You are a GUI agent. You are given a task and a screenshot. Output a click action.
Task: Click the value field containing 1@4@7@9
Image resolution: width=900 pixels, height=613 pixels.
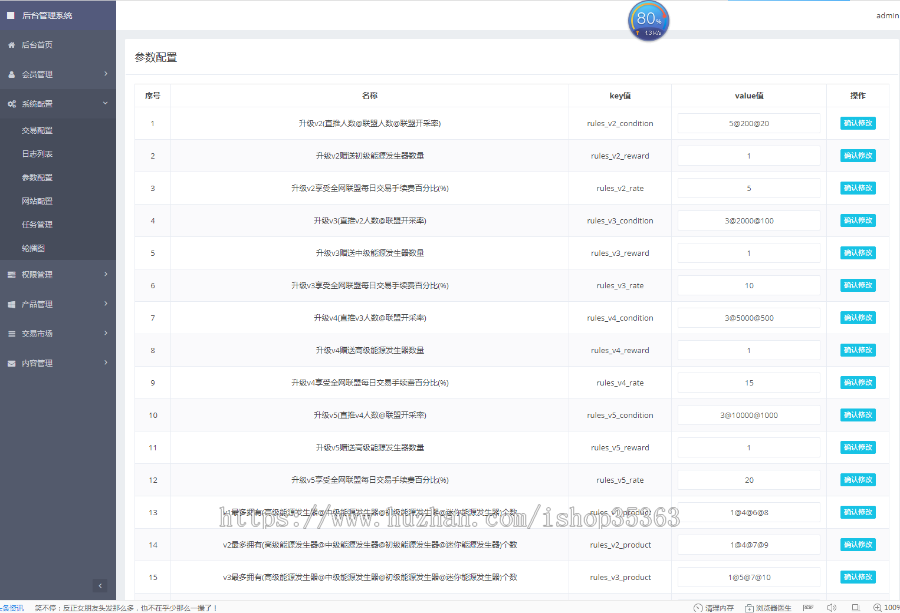pos(748,545)
